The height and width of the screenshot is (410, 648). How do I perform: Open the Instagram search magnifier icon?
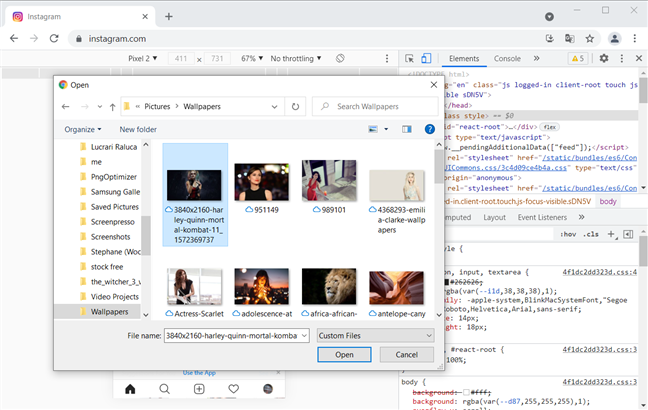[164, 388]
